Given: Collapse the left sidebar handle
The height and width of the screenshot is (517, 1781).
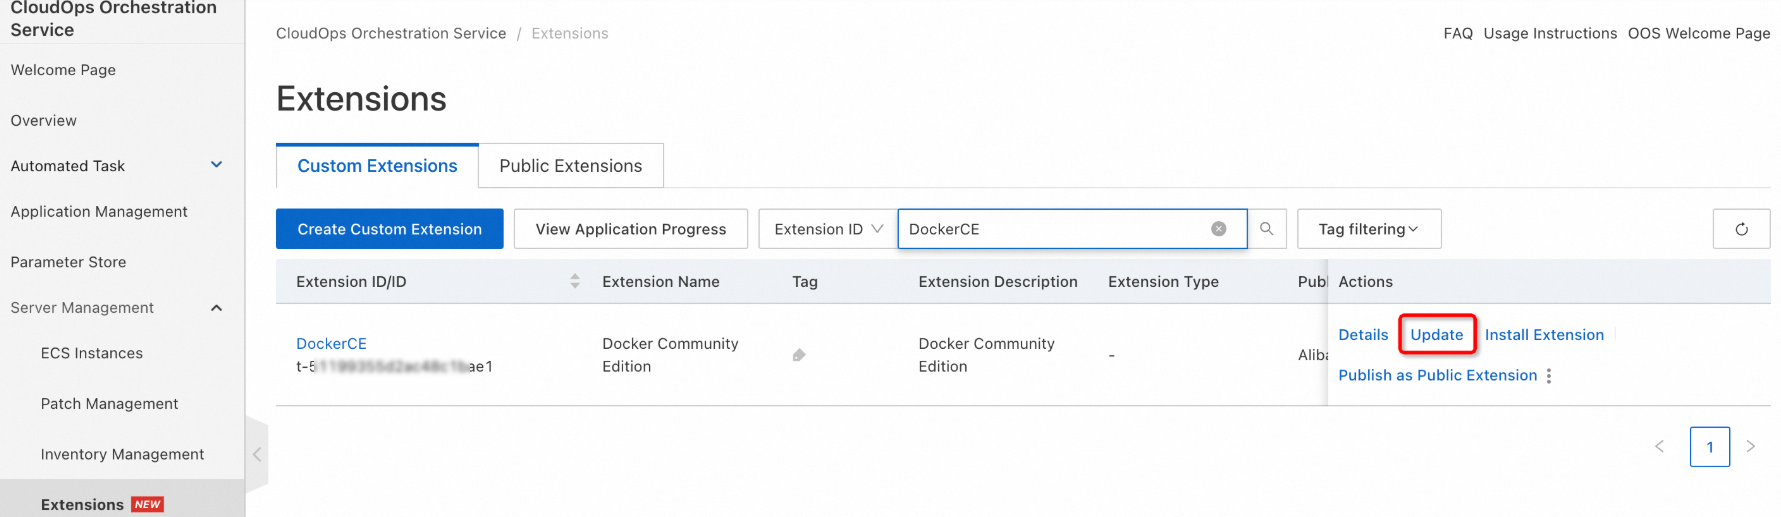Looking at the screenshot, I should [x=257, y=454].
